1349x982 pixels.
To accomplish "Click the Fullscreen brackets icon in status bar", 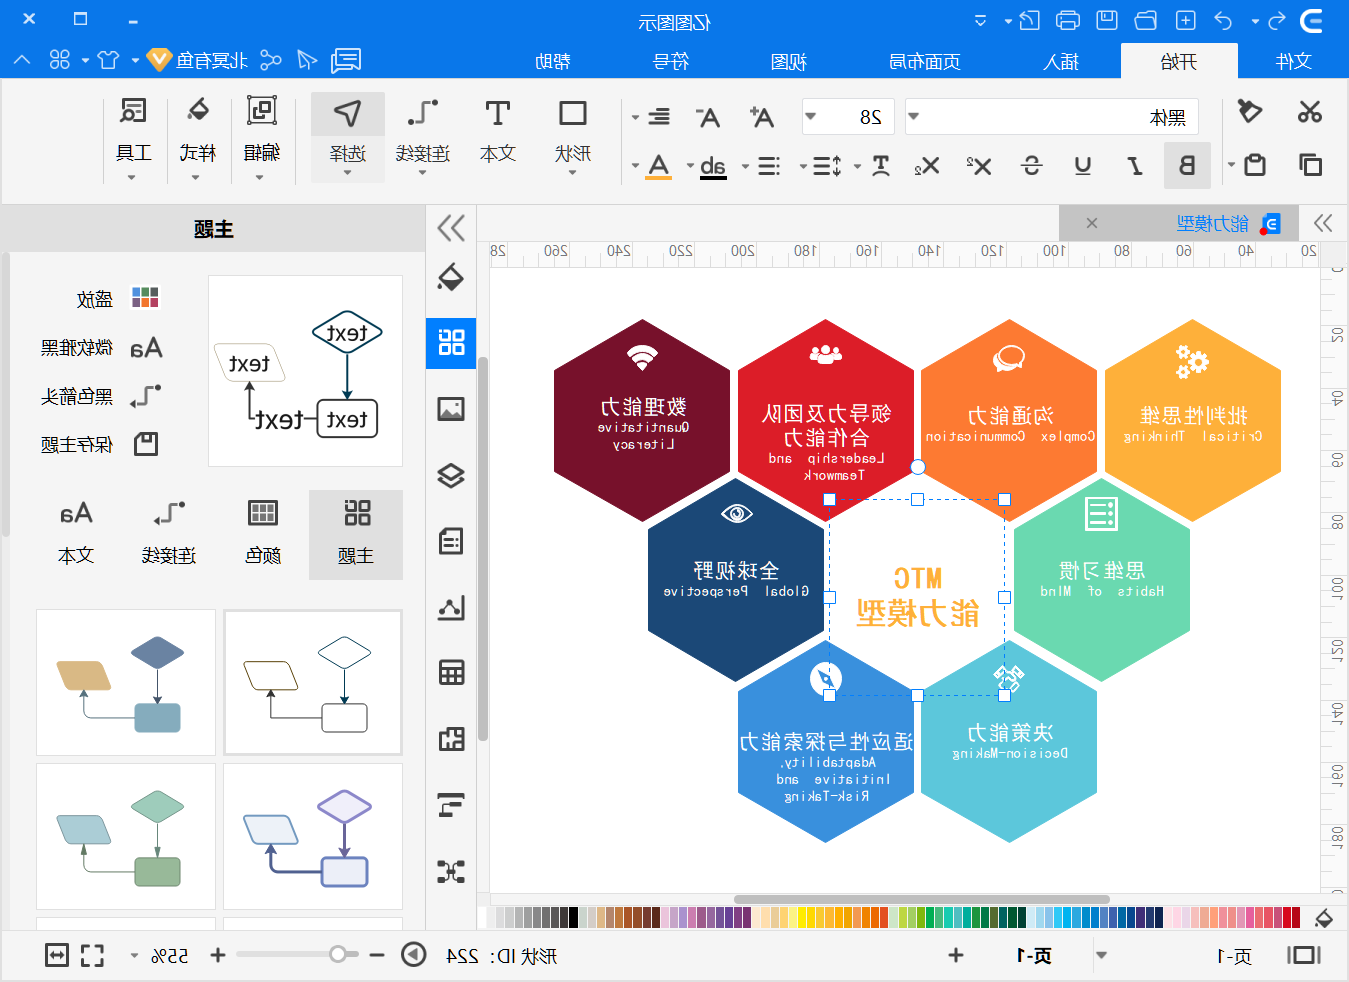I will click(x=92, y=955).
